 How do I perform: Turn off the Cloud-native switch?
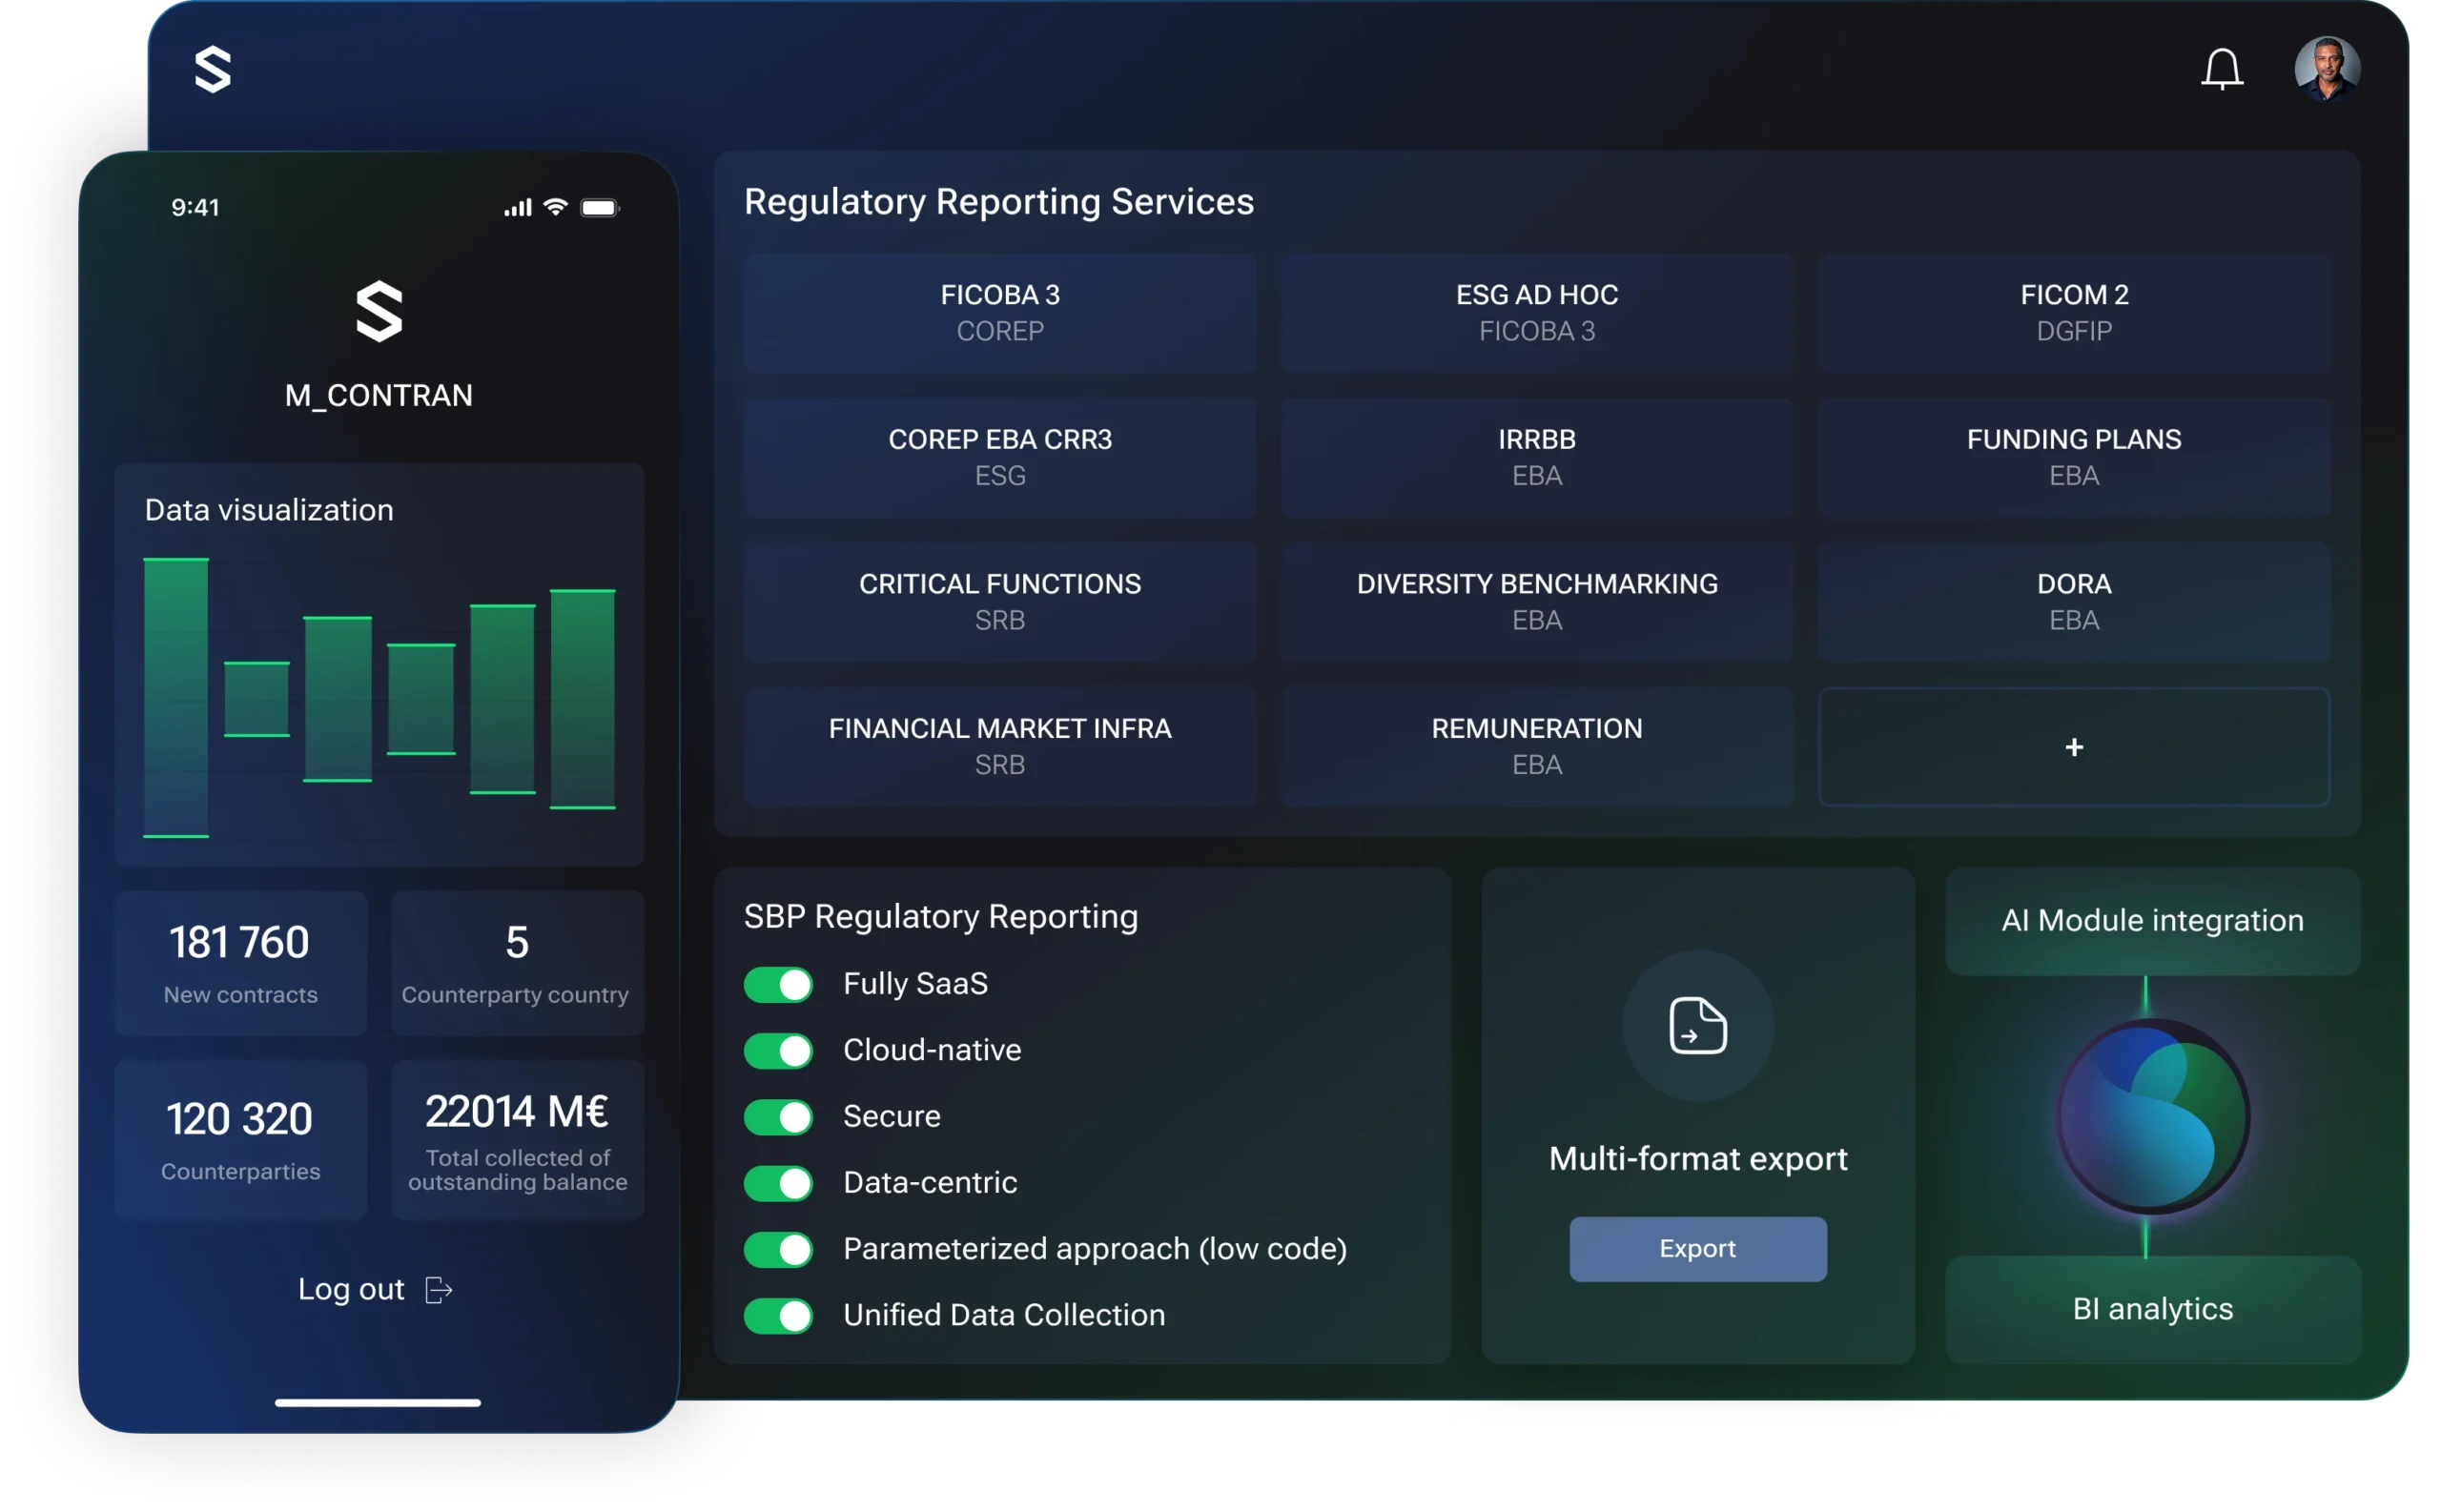click(x=778, y=1050)
